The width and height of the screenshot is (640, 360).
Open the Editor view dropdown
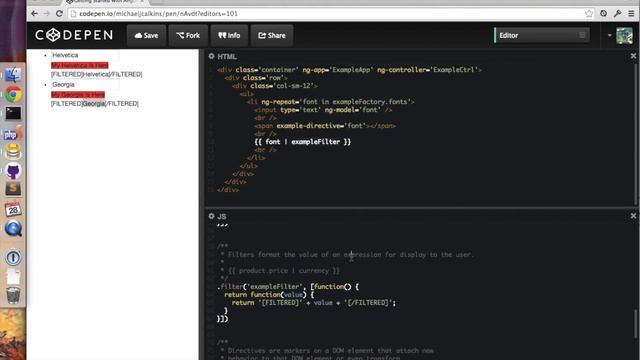[542, 35]
